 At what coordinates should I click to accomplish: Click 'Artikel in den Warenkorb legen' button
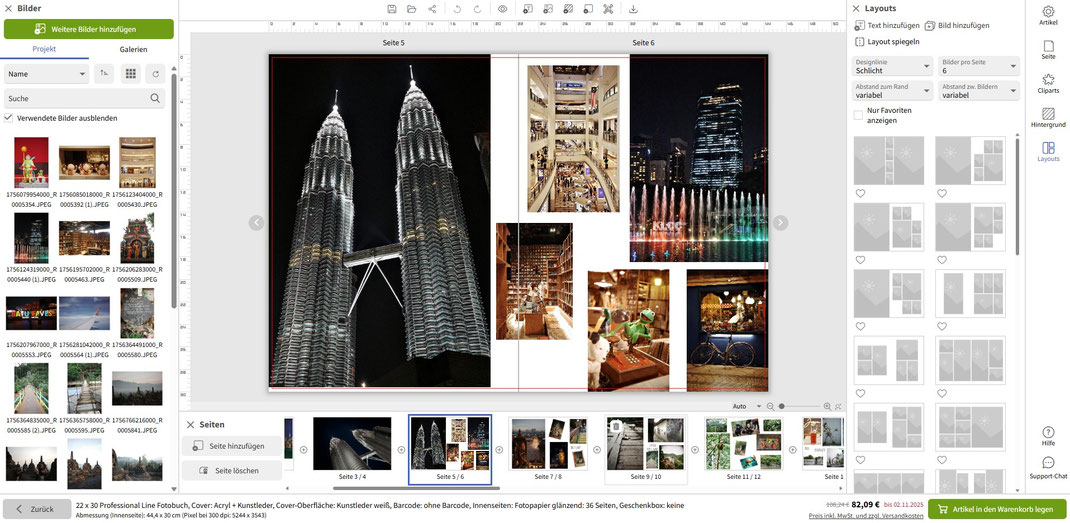(995, 509)
